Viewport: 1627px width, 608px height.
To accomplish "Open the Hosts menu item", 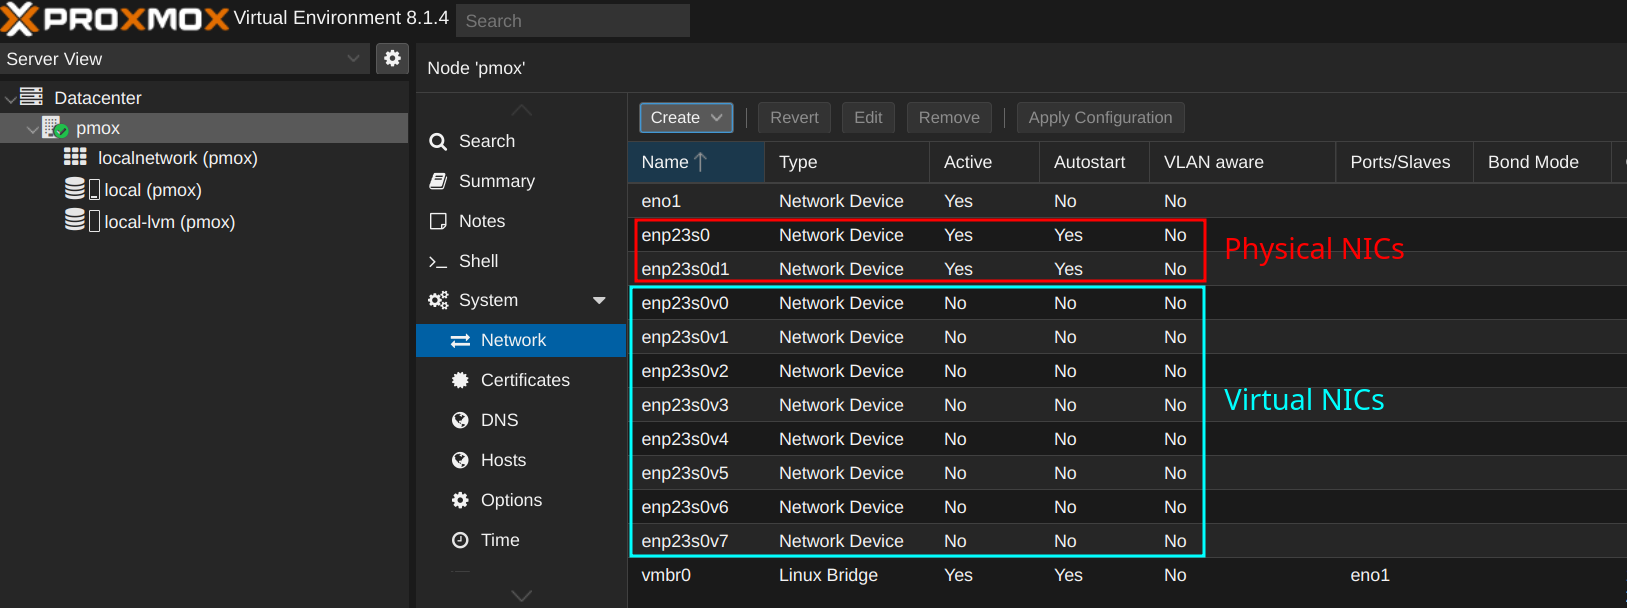I will pos(521,460).
